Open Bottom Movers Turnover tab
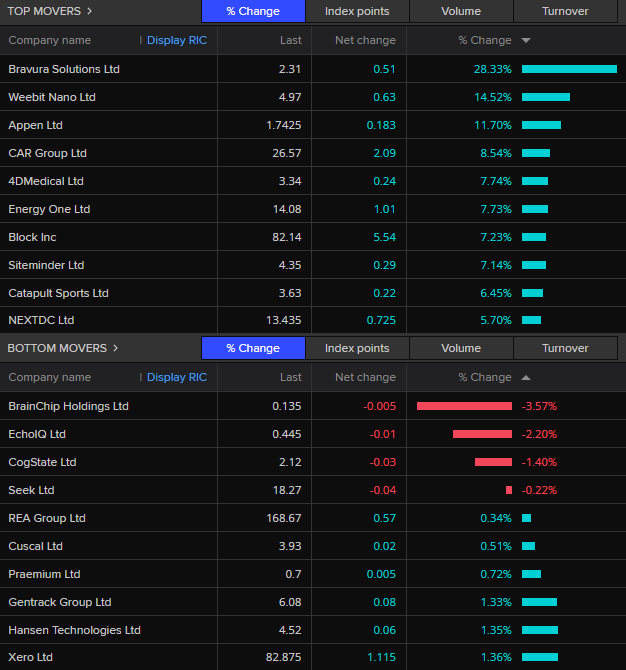626x670 pixels. click(x=565, y=348)
